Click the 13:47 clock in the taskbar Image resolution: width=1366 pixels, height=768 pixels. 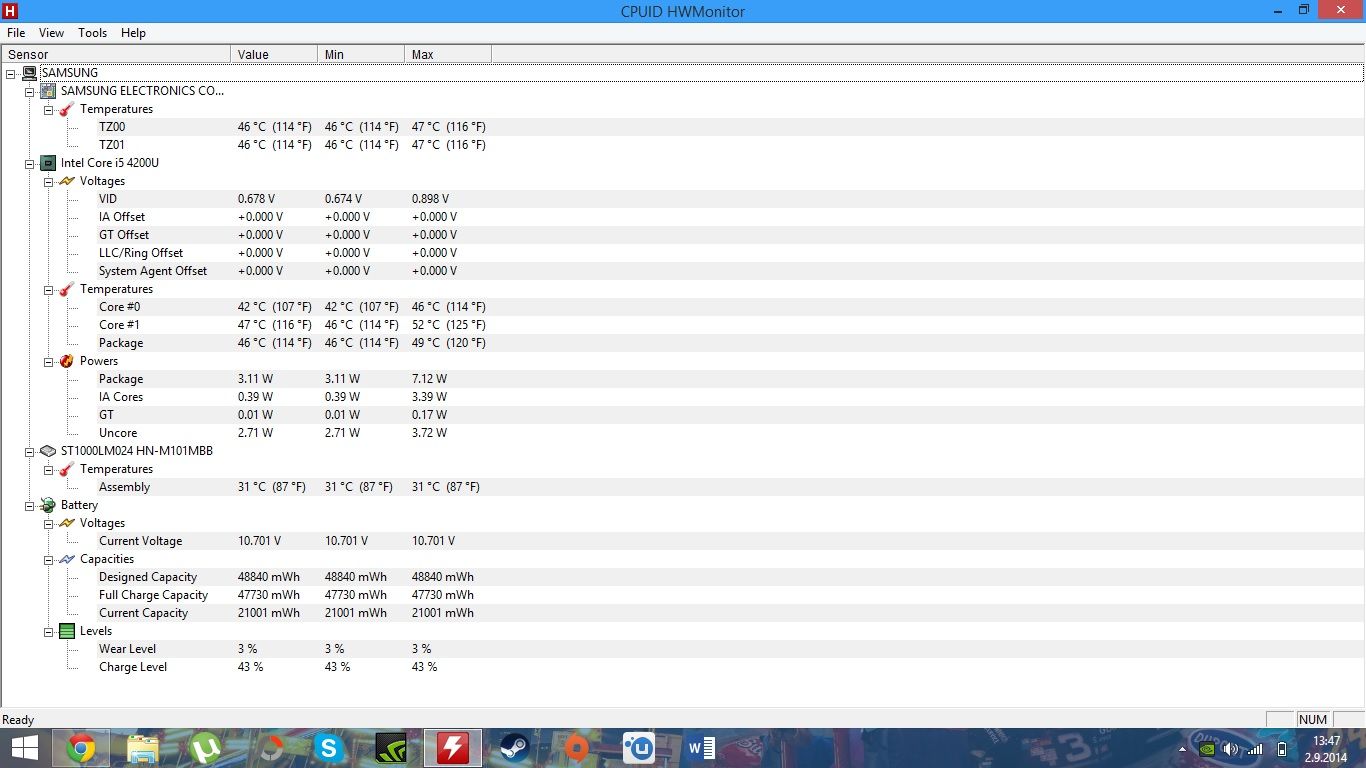tap(1326, 741)
